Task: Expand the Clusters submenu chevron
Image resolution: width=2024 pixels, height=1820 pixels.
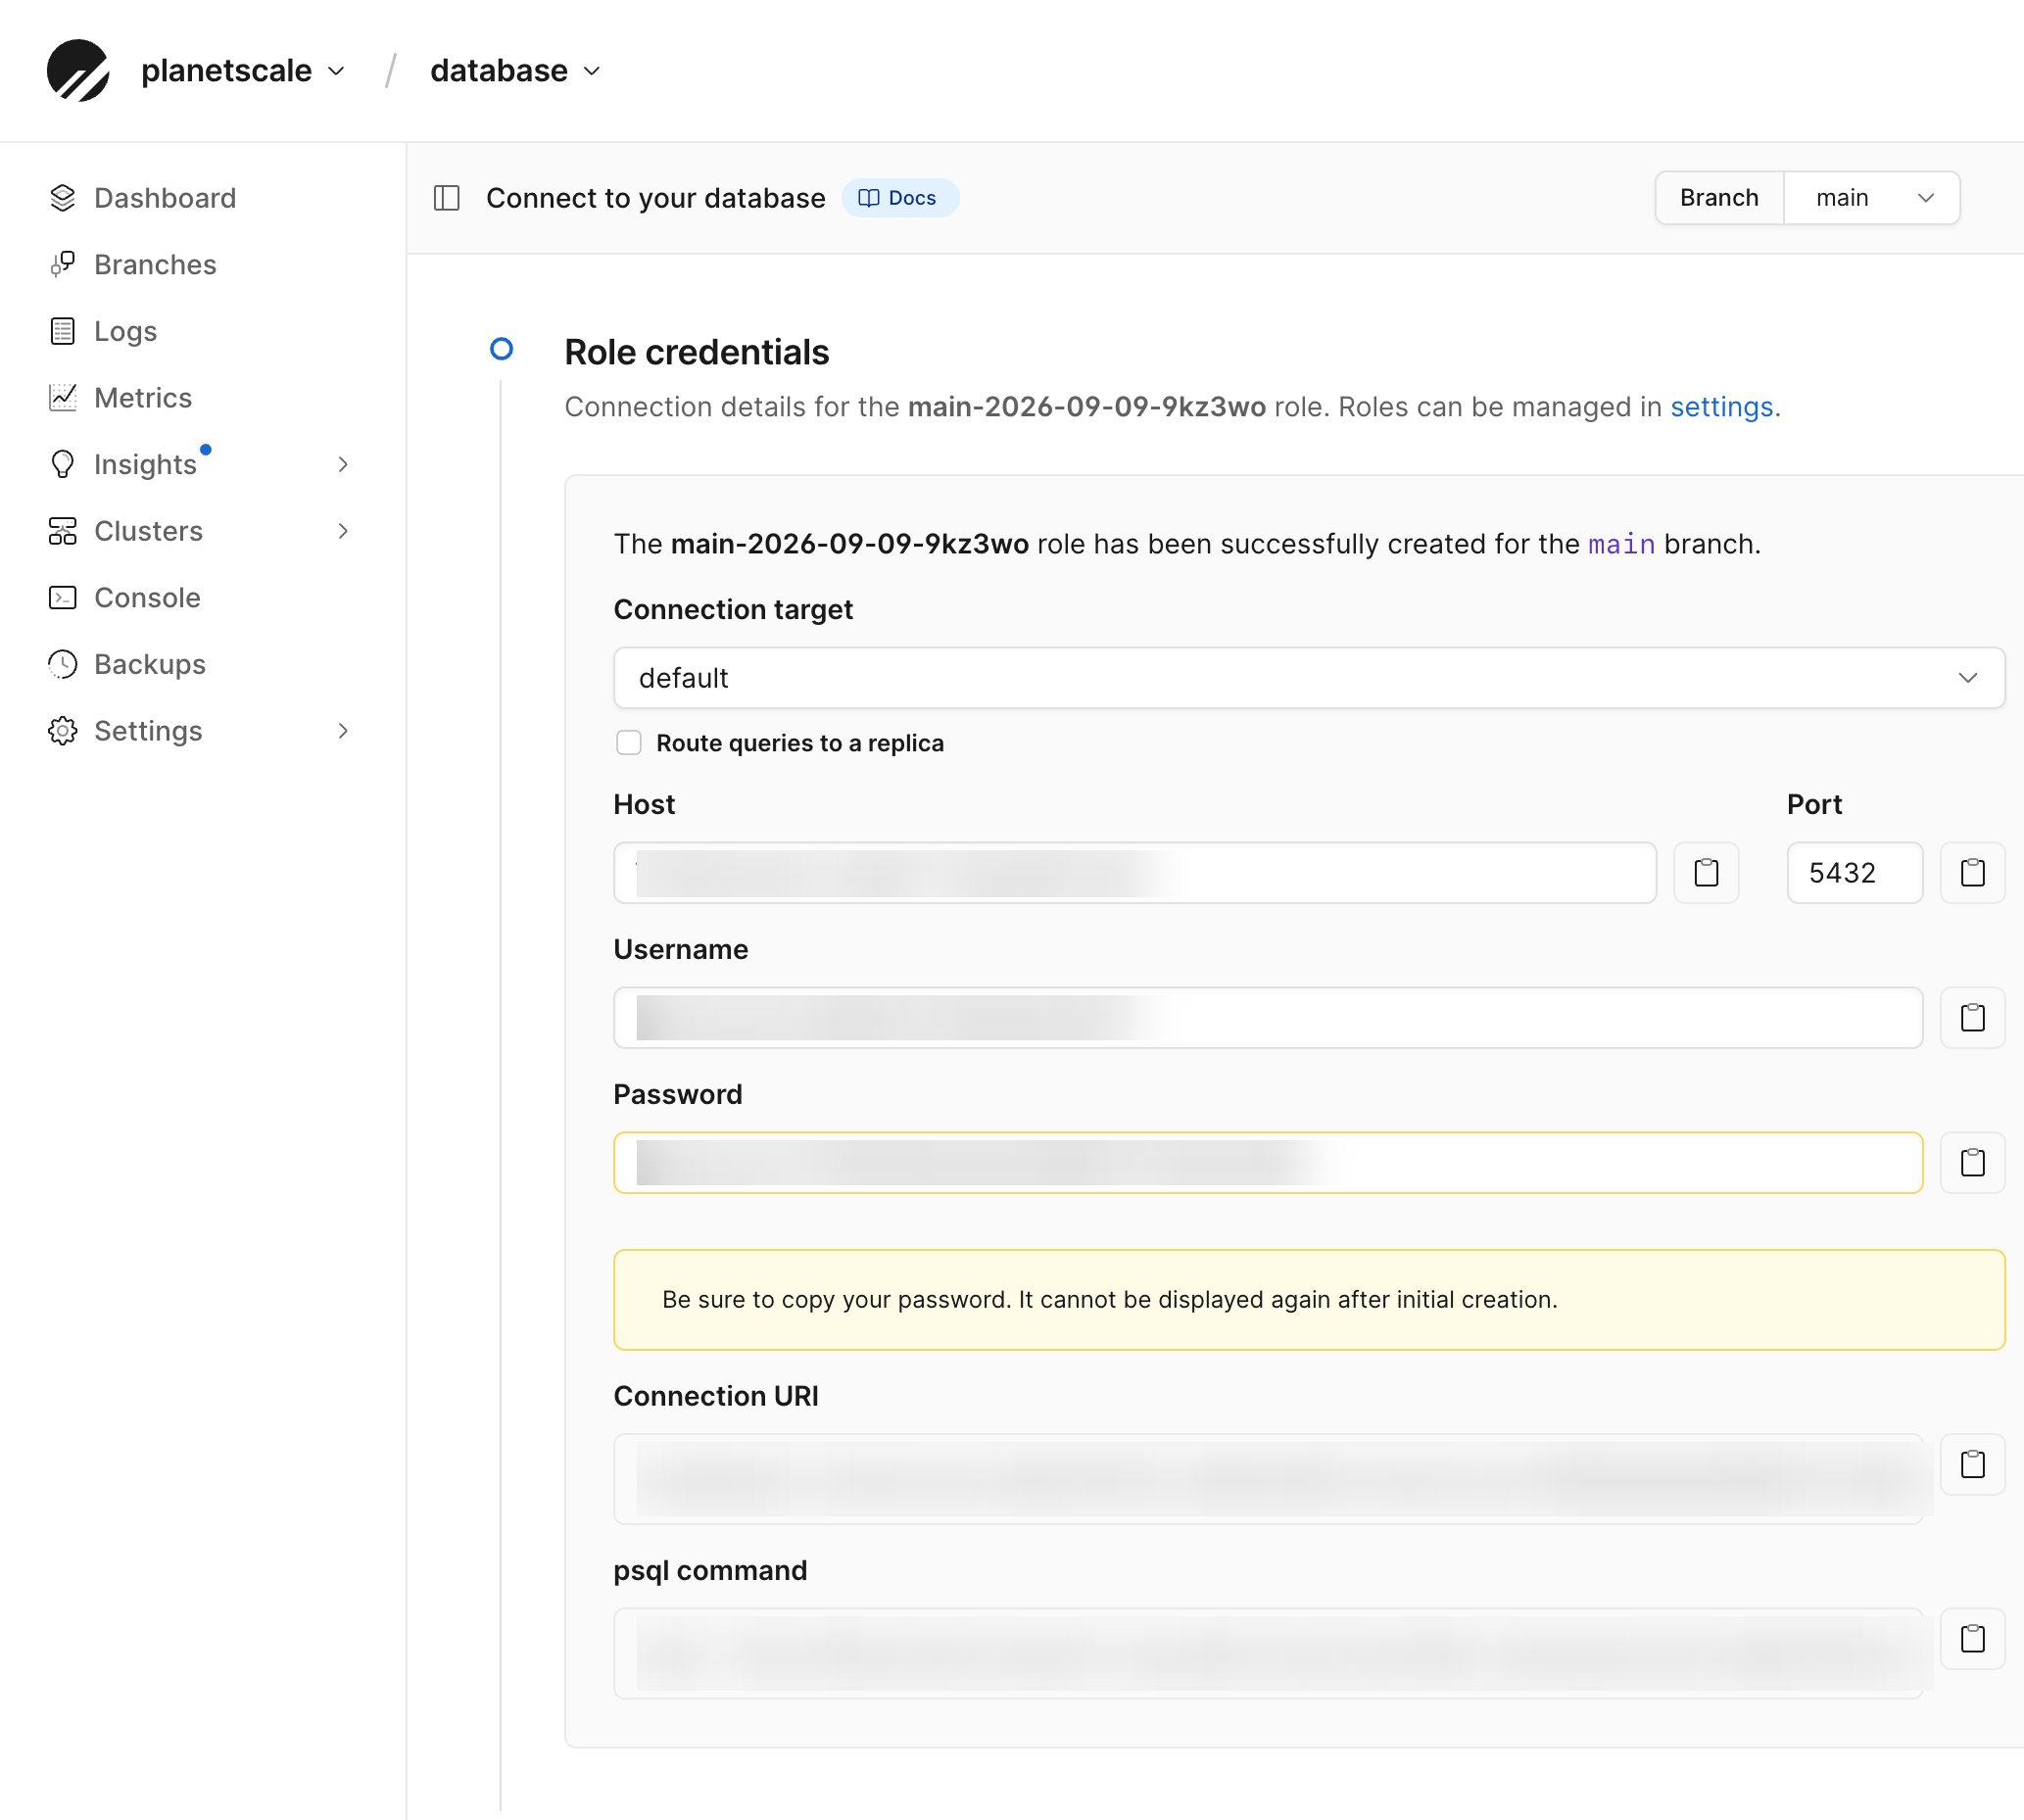Action: (343, 531)
